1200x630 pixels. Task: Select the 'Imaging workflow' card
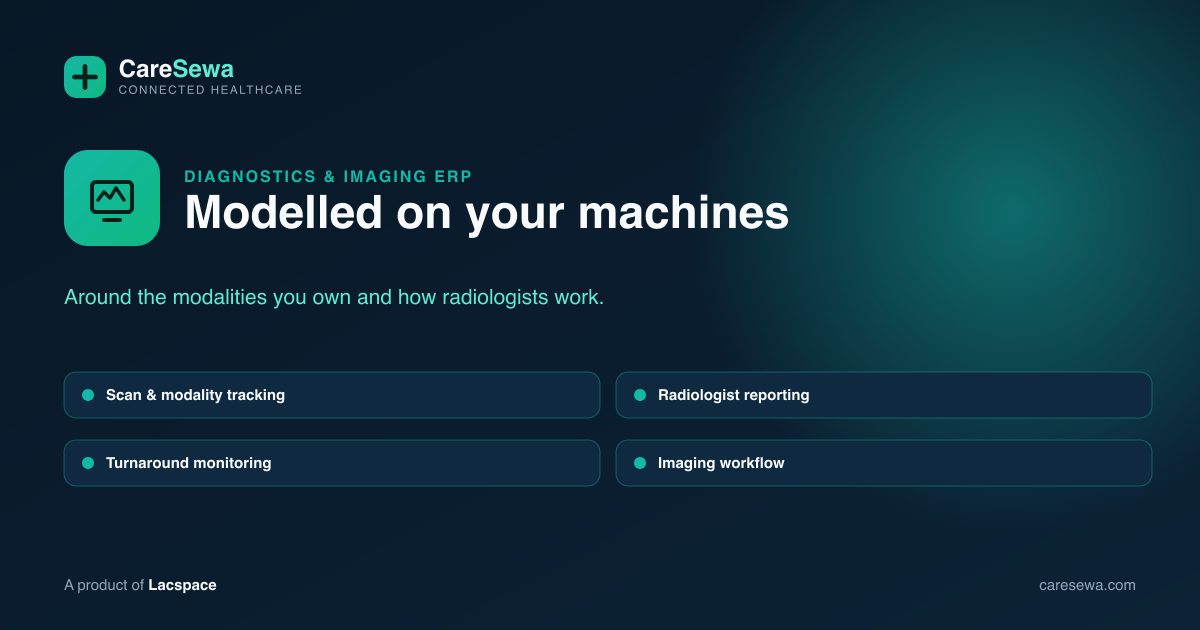point(884,463)
